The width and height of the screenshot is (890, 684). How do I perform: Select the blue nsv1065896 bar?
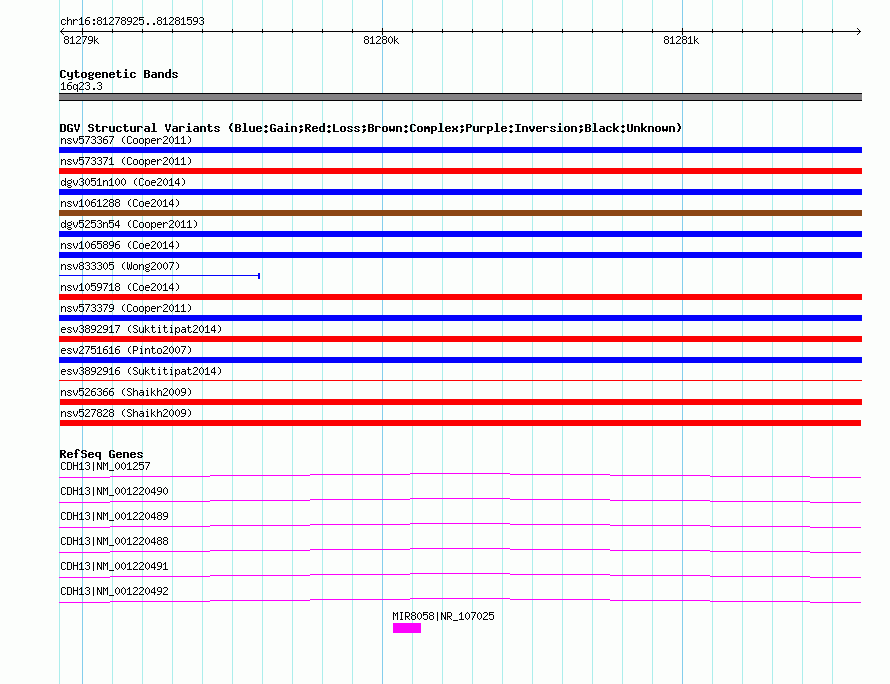[x=460, y=255]
